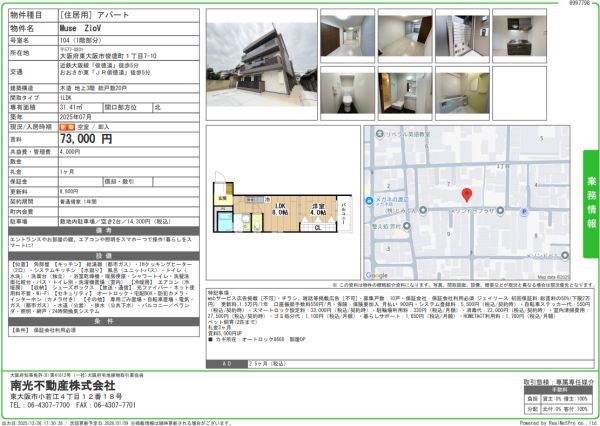Open the washroom vanity photo thumbnail
Screen dimensions: 600x426
(x=404, y=93)
